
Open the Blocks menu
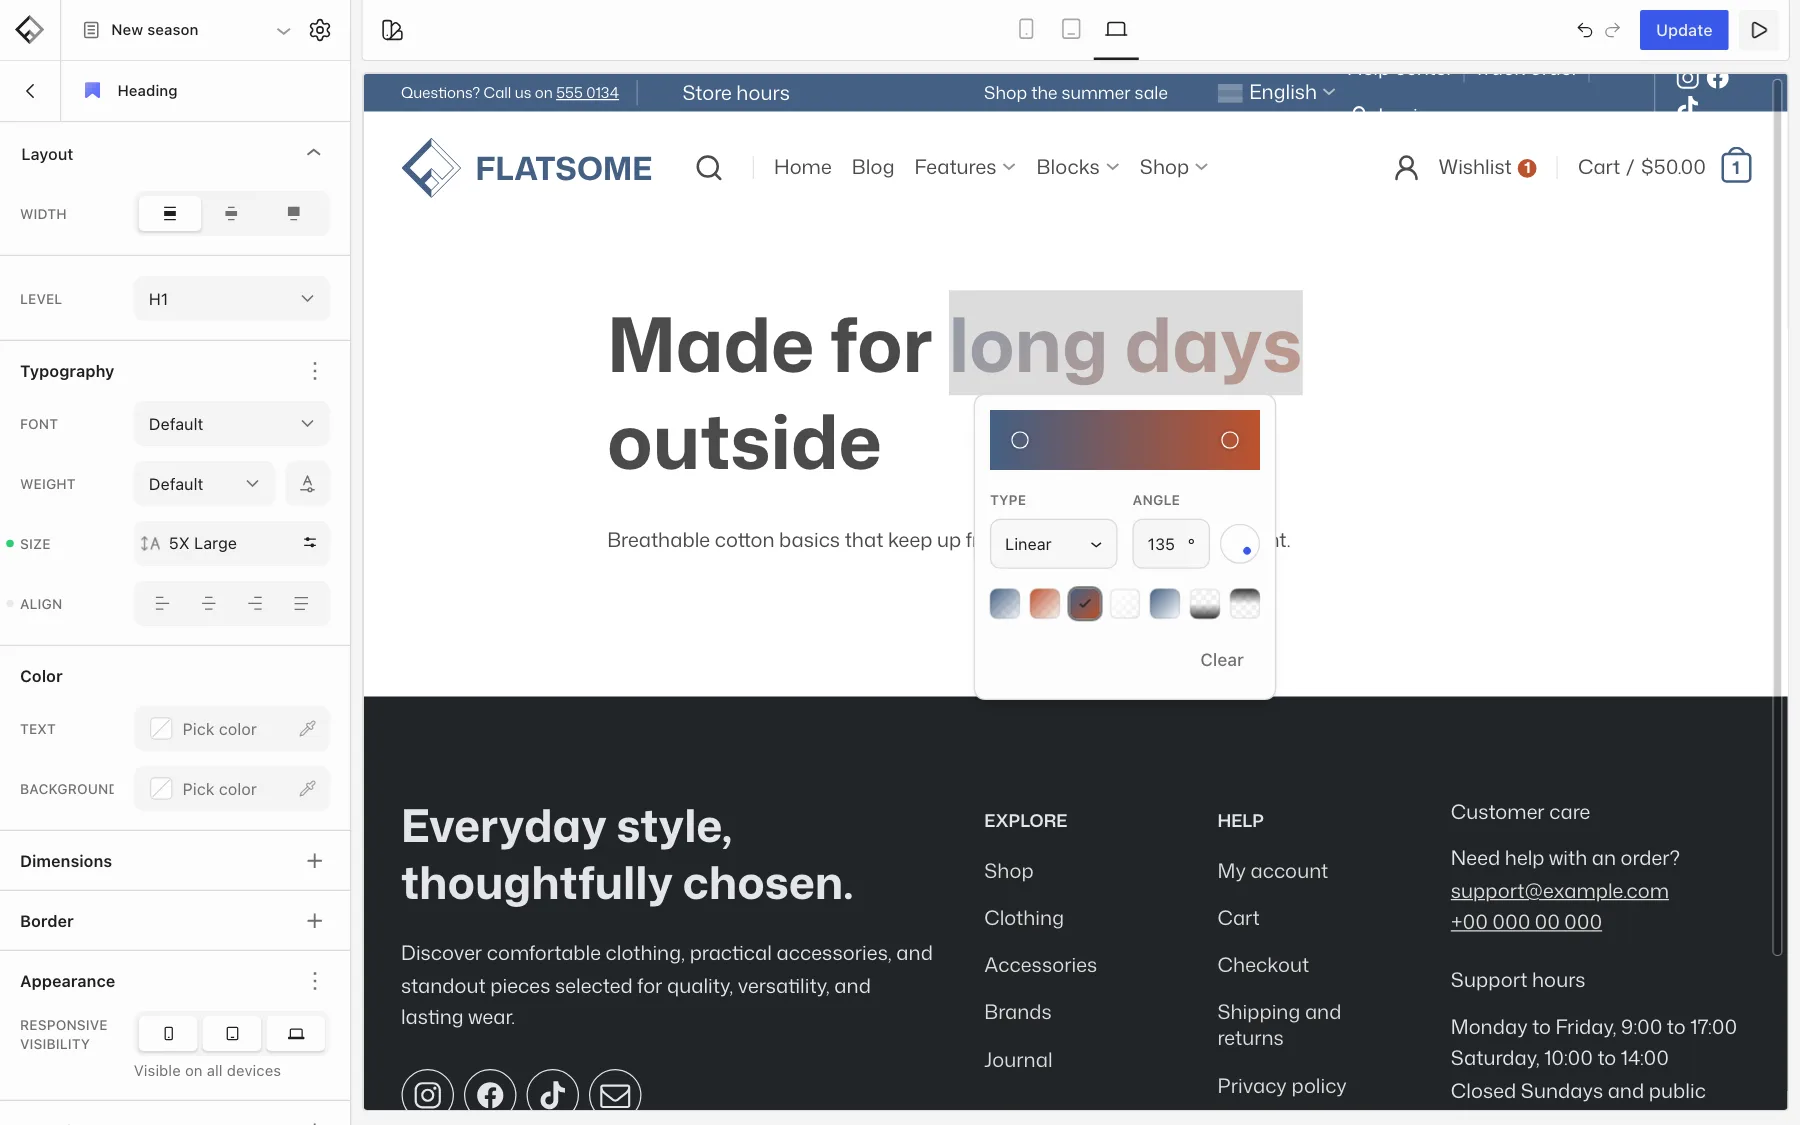tap(1077, 167)
